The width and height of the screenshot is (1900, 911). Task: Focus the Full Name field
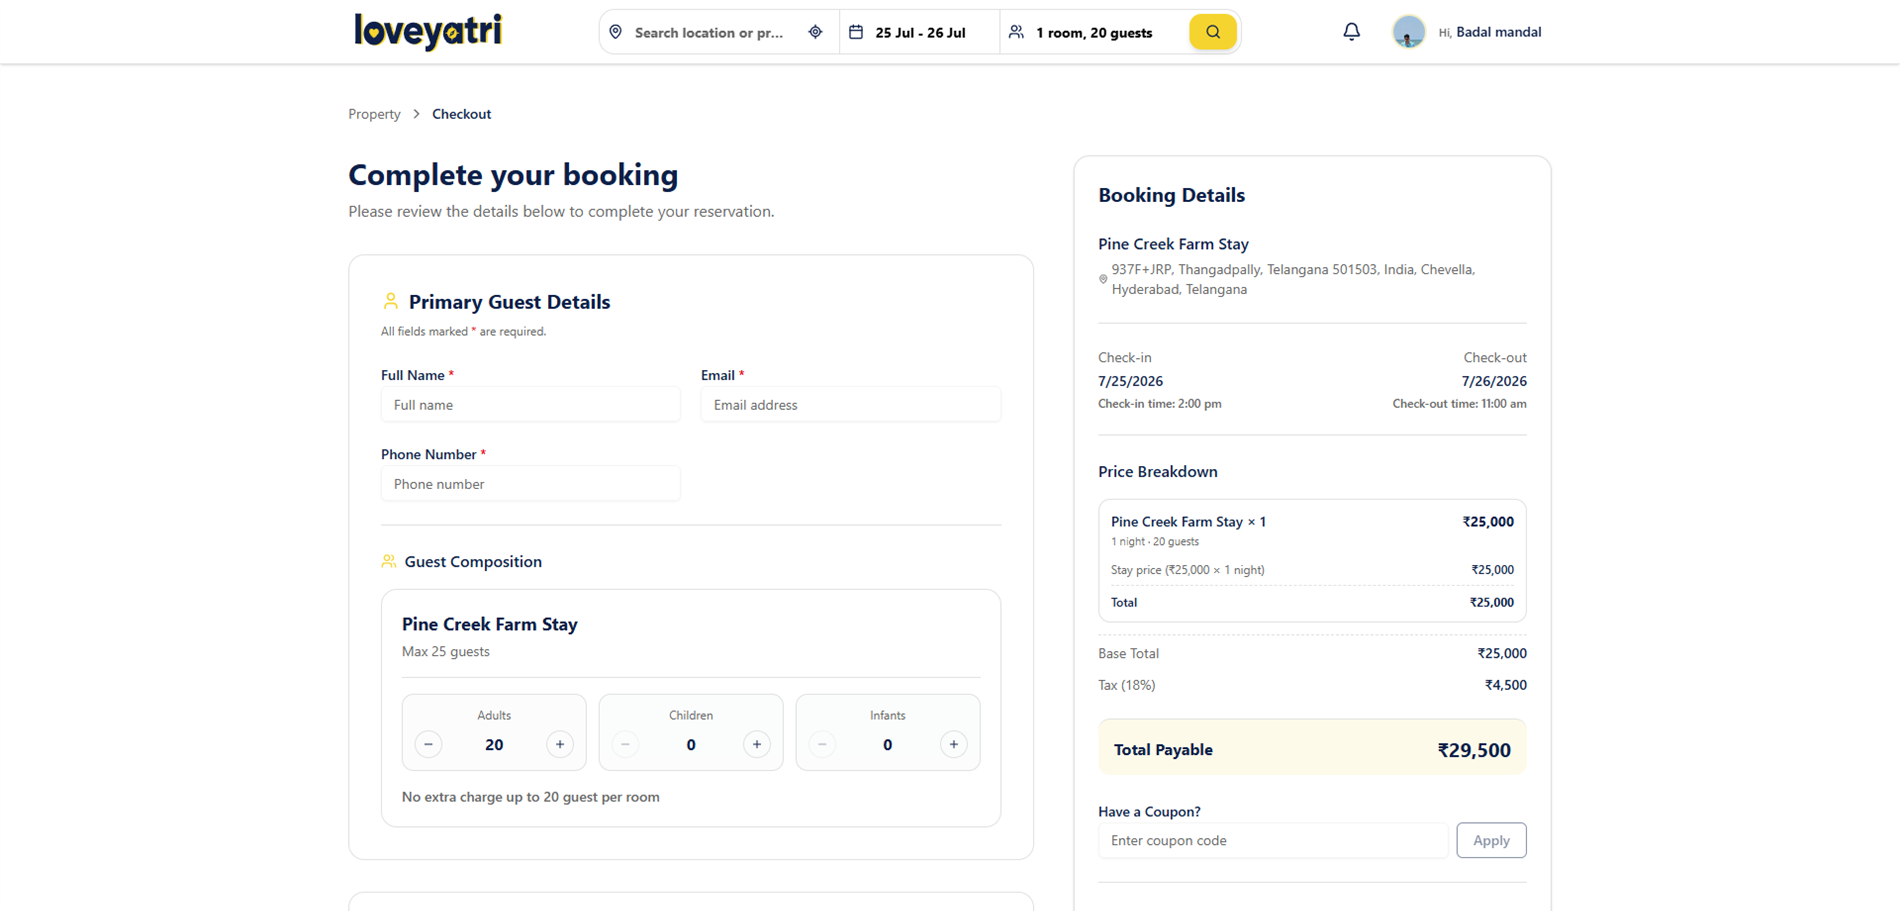click(x=530, y=405)
